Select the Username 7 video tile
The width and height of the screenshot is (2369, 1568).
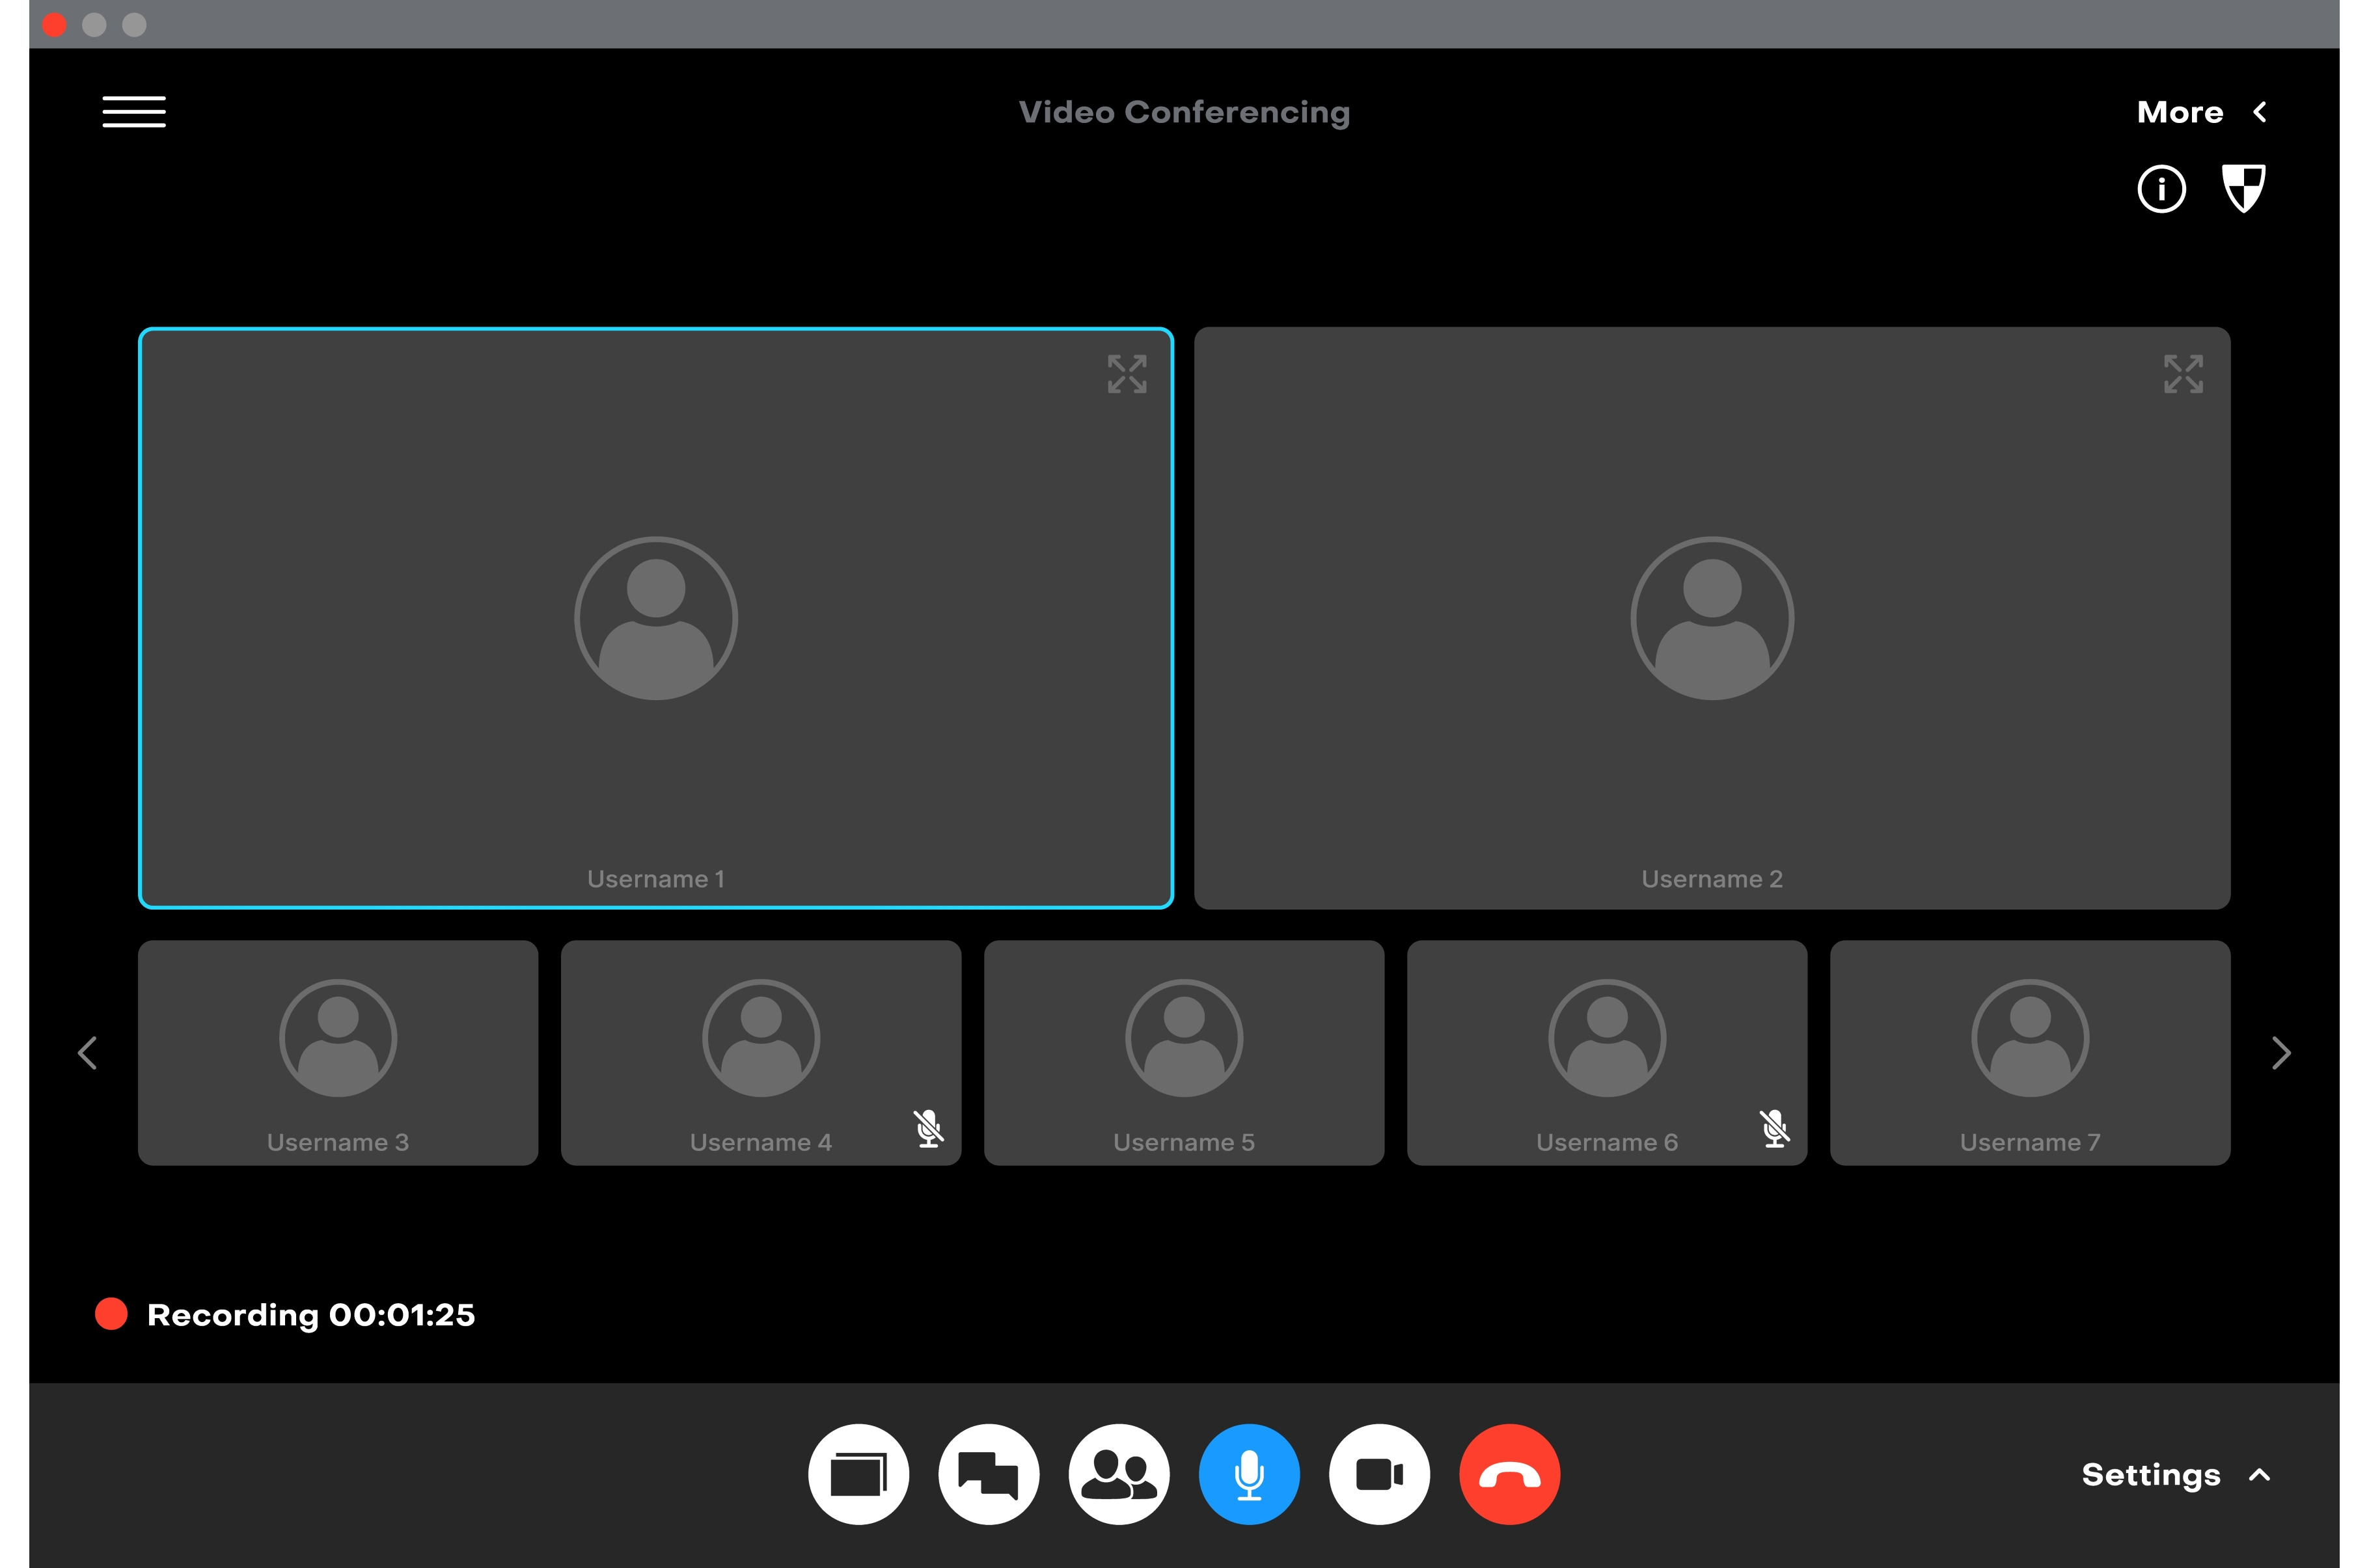[x=2029, y=1052]
